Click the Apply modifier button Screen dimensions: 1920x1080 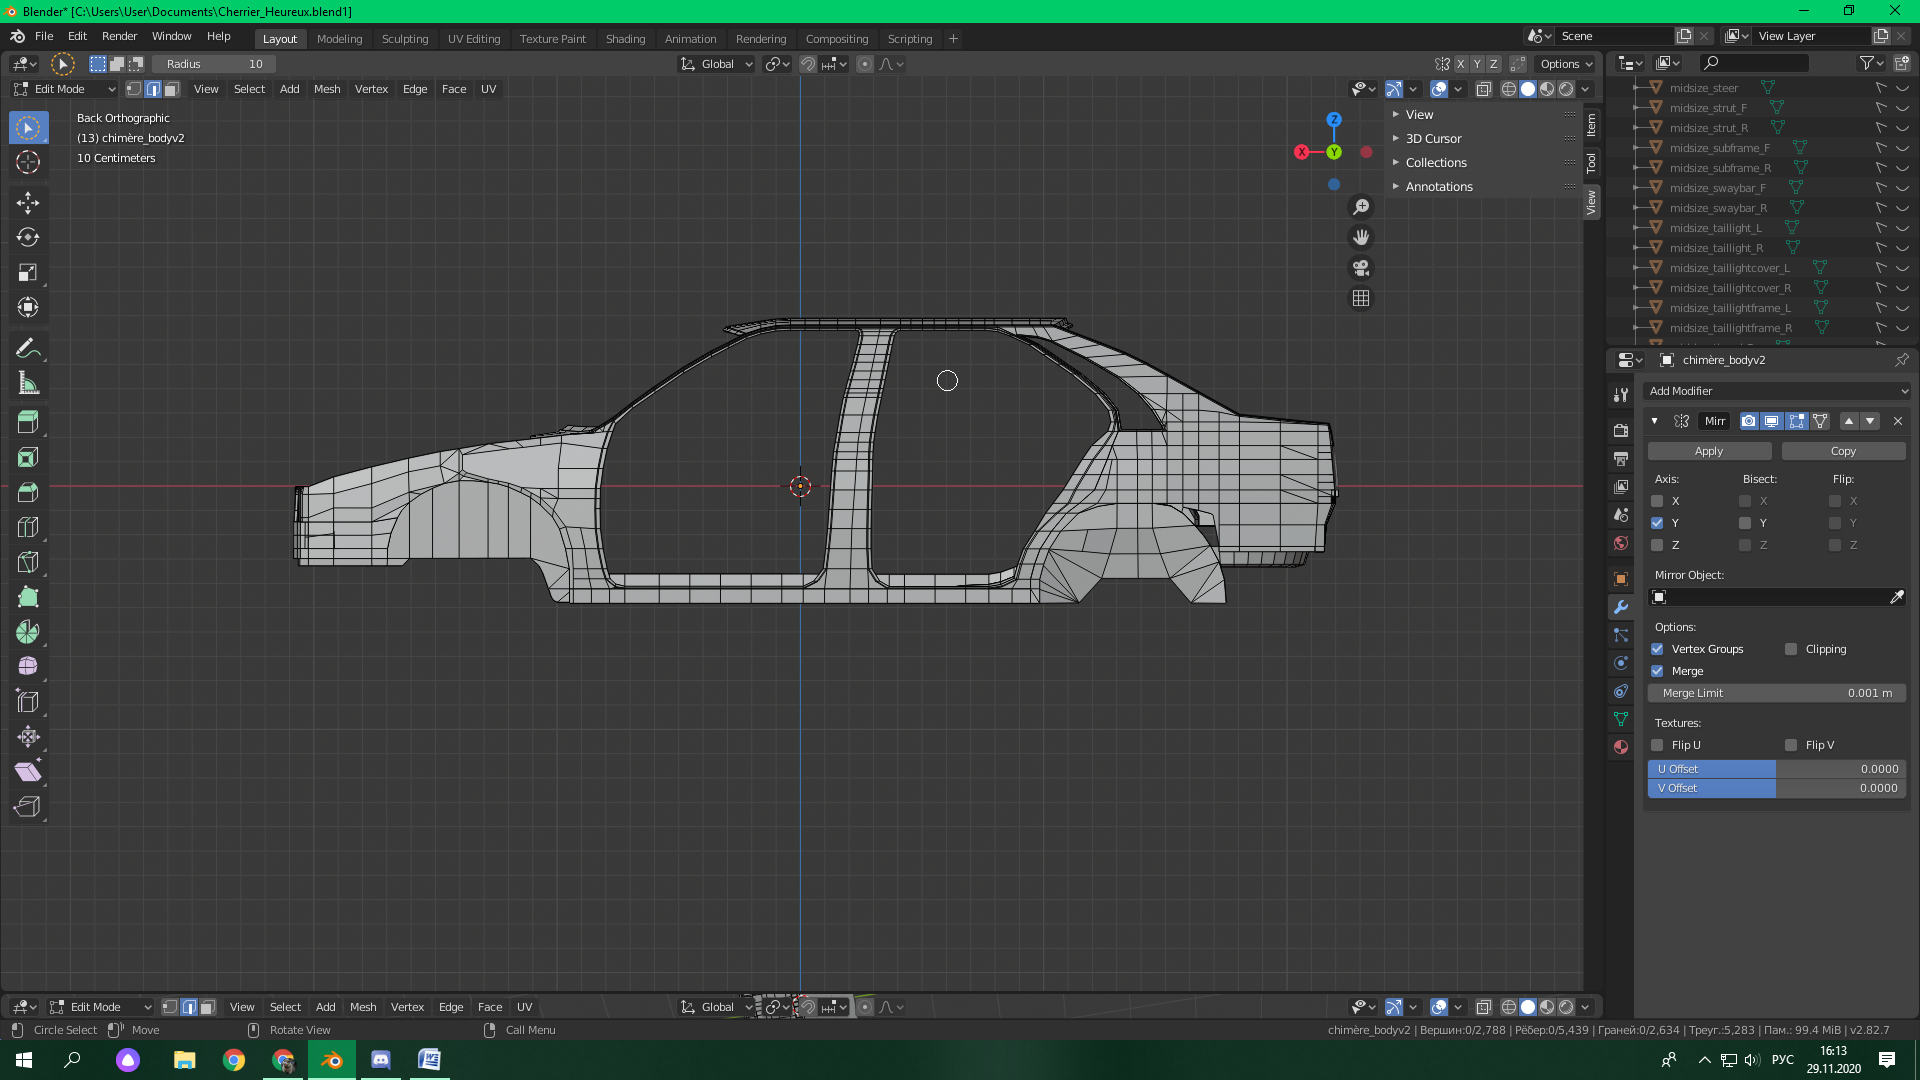tap(1709, 451)
